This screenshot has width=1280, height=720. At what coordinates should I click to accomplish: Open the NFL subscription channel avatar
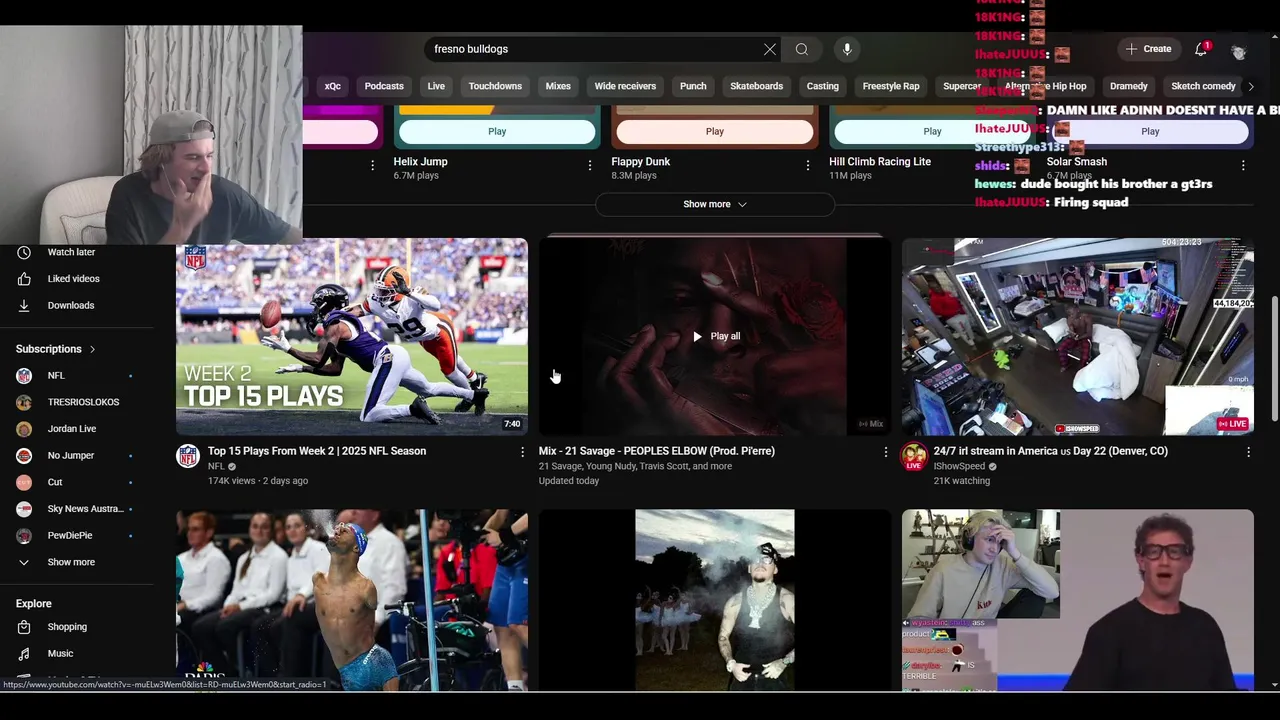(24, 376)
